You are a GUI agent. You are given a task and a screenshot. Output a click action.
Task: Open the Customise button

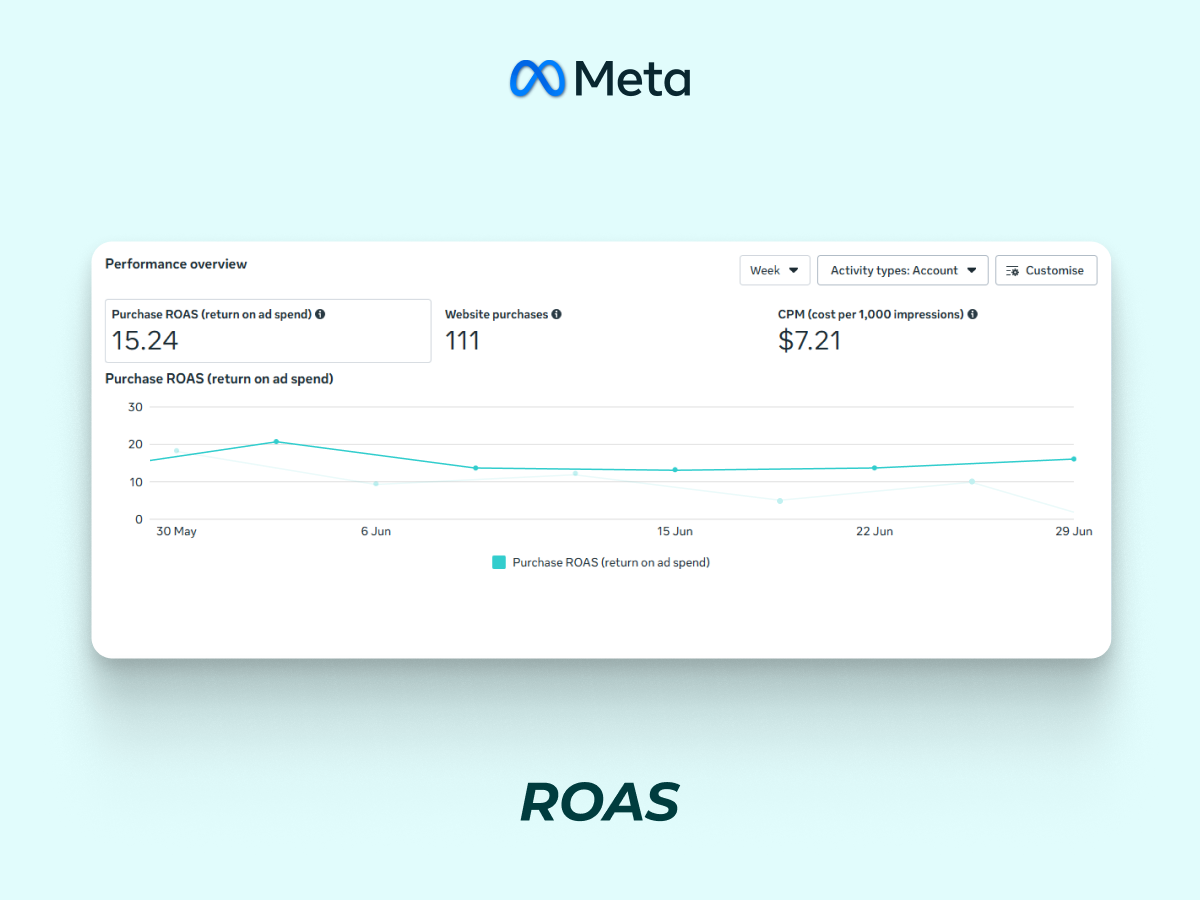click(1046, 270)
